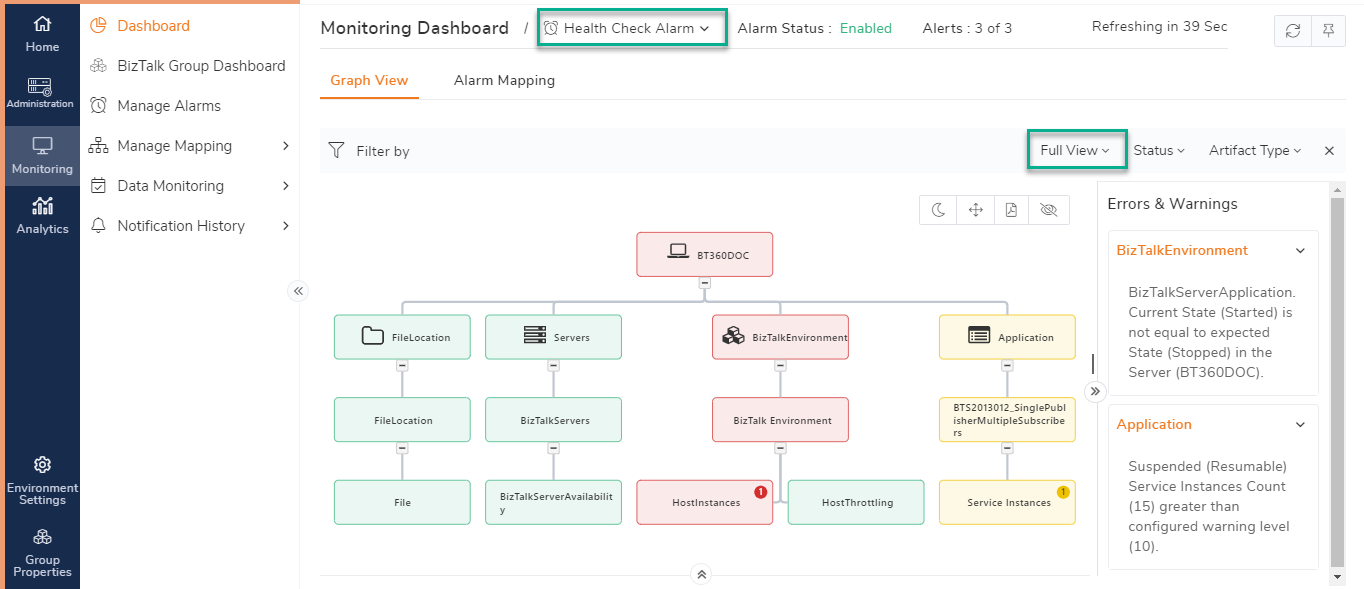Open the Full View dropdown
Viewport: 1364px width, 589px height.
click(1075, 150)
